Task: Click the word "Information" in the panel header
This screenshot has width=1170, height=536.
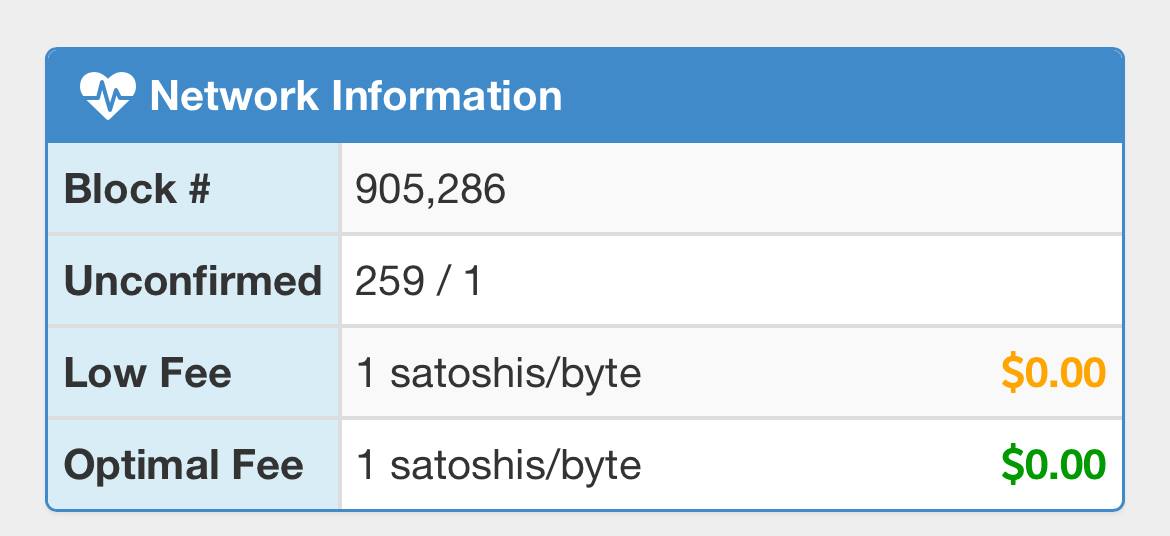Action: 446,96
